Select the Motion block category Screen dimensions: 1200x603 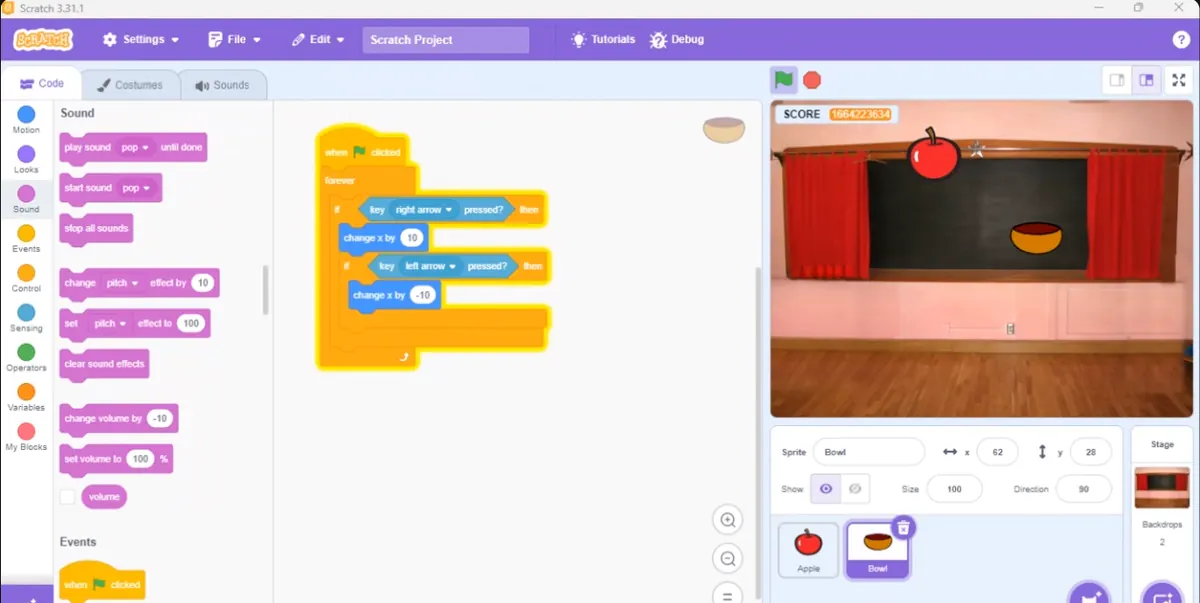click(26, 120)
